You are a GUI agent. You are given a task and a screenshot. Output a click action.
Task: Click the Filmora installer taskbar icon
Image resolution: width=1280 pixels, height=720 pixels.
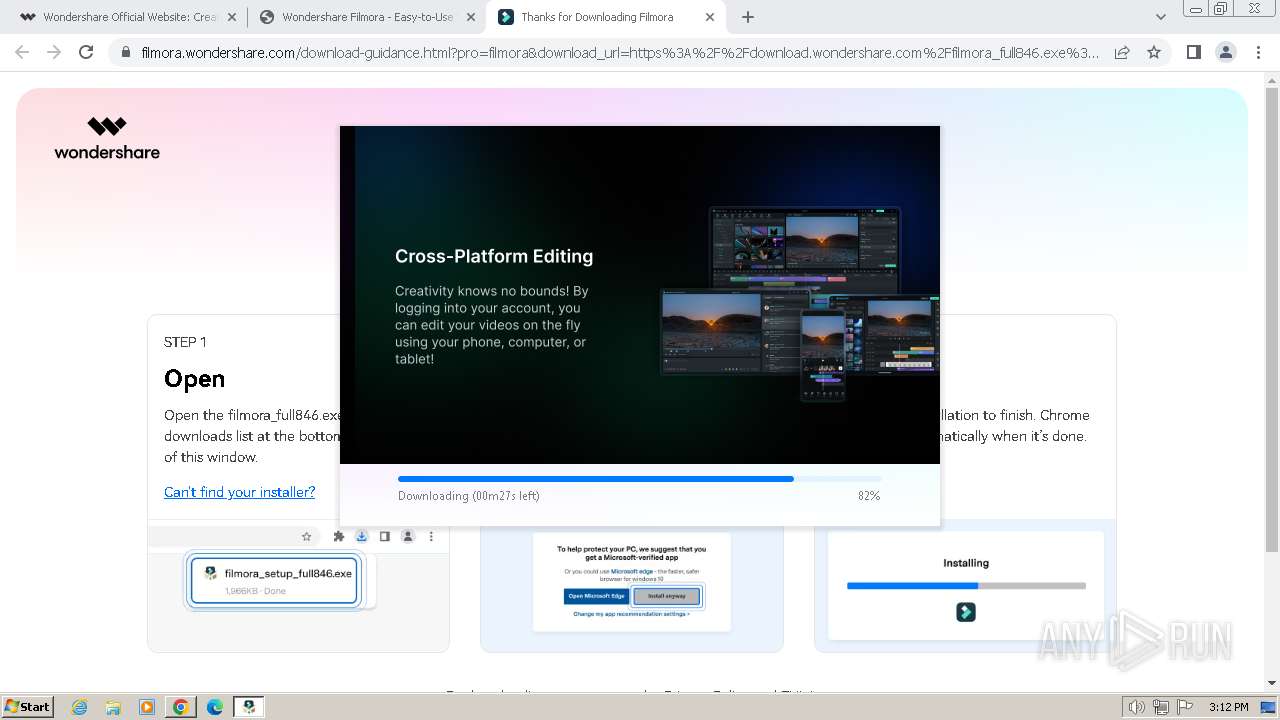(249, 707)
